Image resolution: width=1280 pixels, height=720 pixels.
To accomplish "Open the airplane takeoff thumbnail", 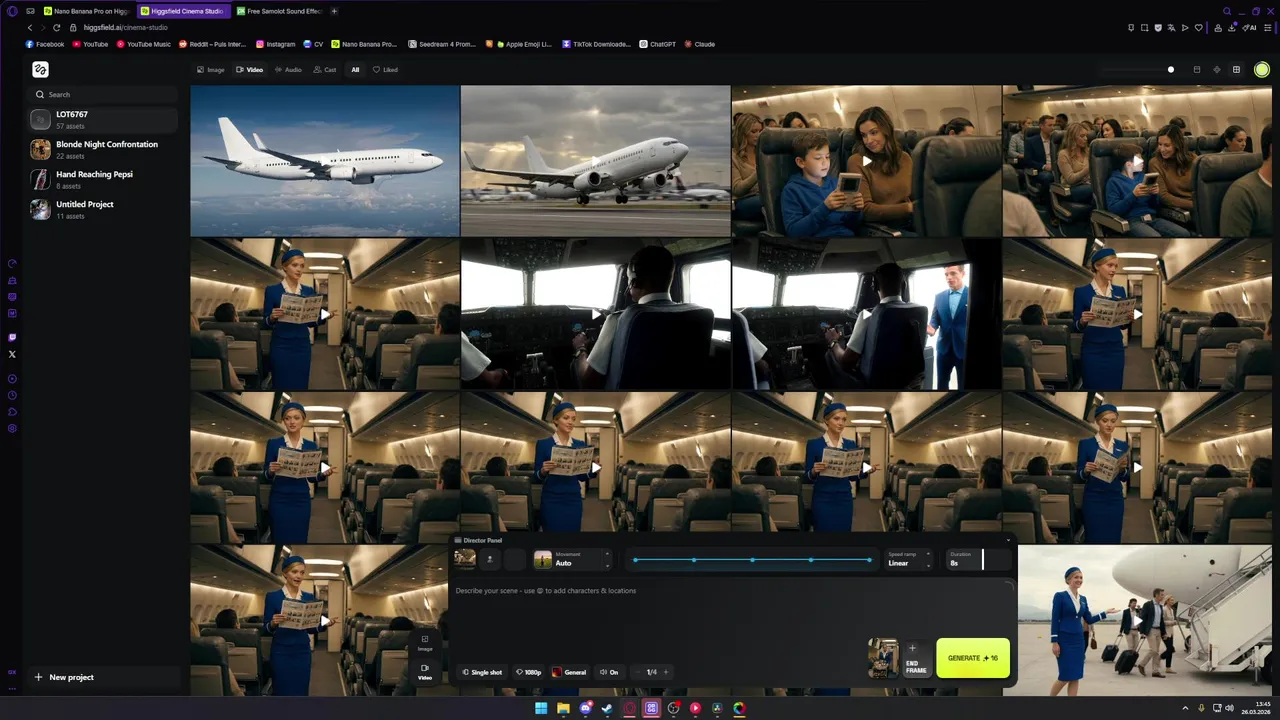I will (x=595, y=160).
